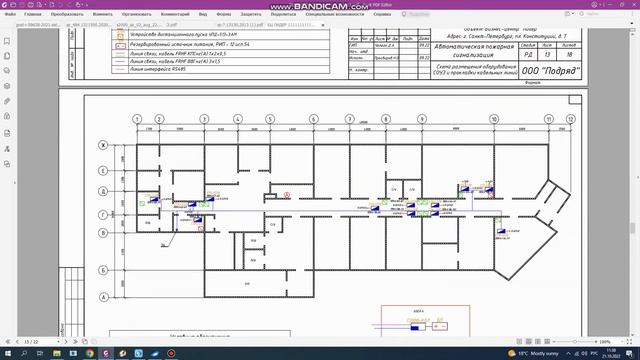
Task: Open the Комментарий ribbon tab
Action: pyautogui.click(x=175, y=14)
